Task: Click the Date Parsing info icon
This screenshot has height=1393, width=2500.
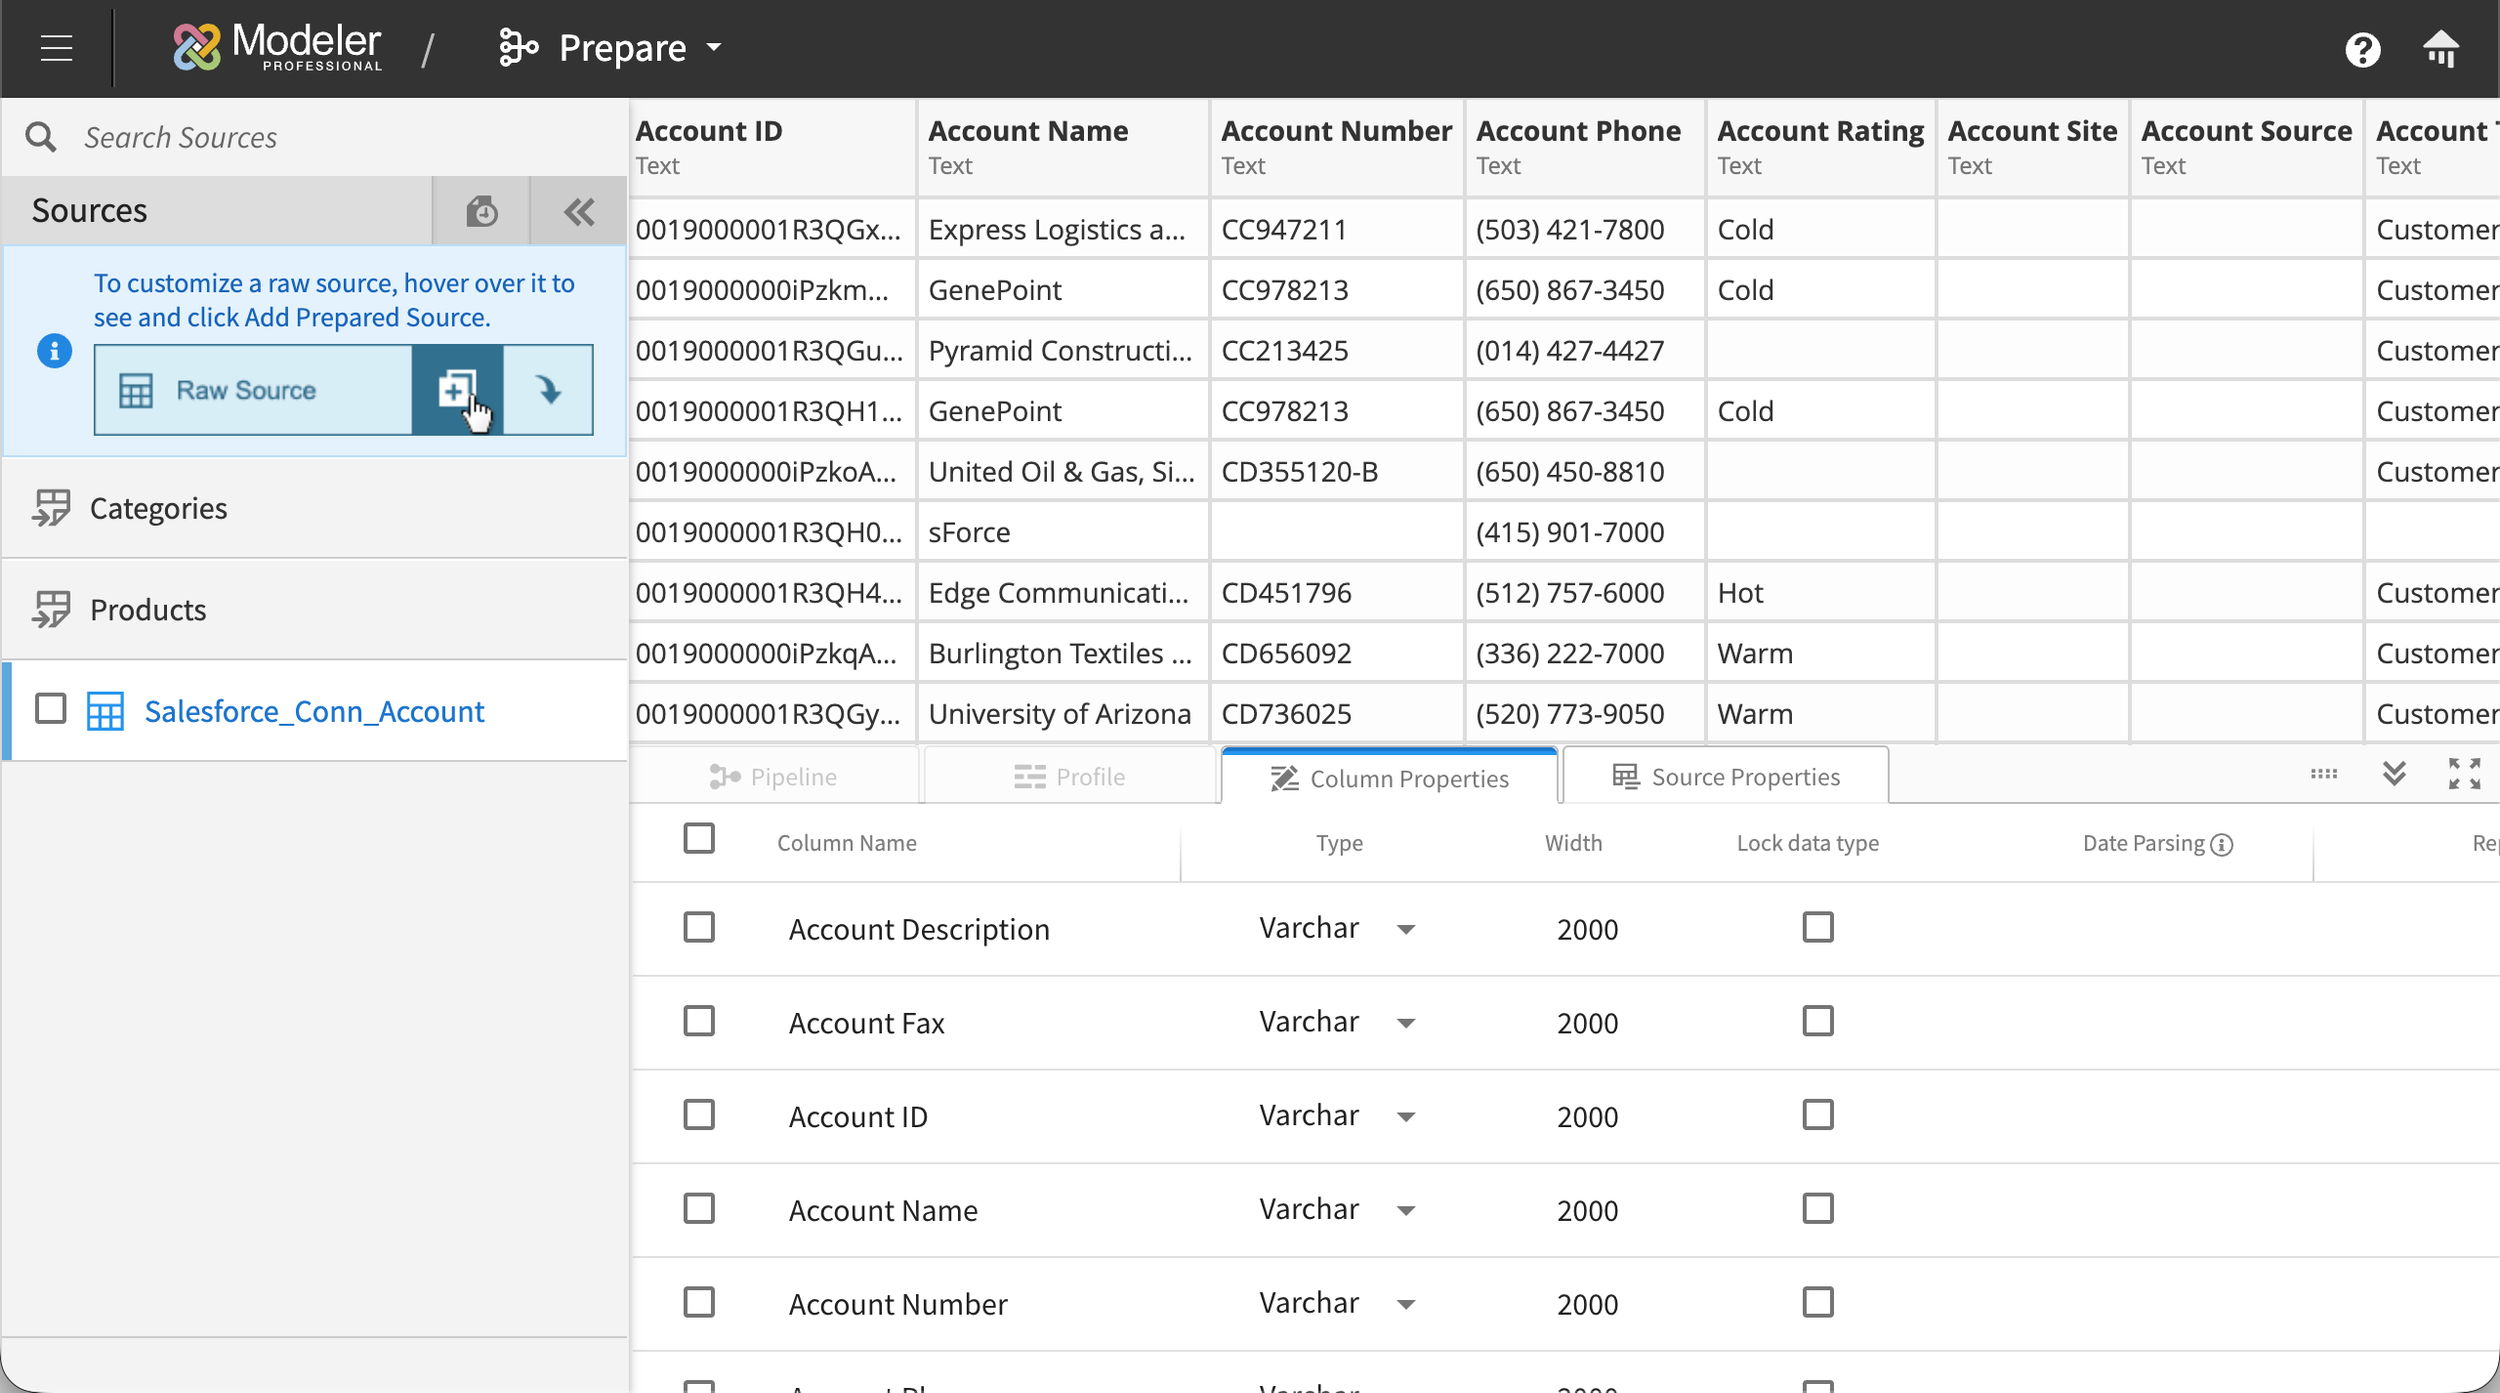Action: coord(2222,845)
